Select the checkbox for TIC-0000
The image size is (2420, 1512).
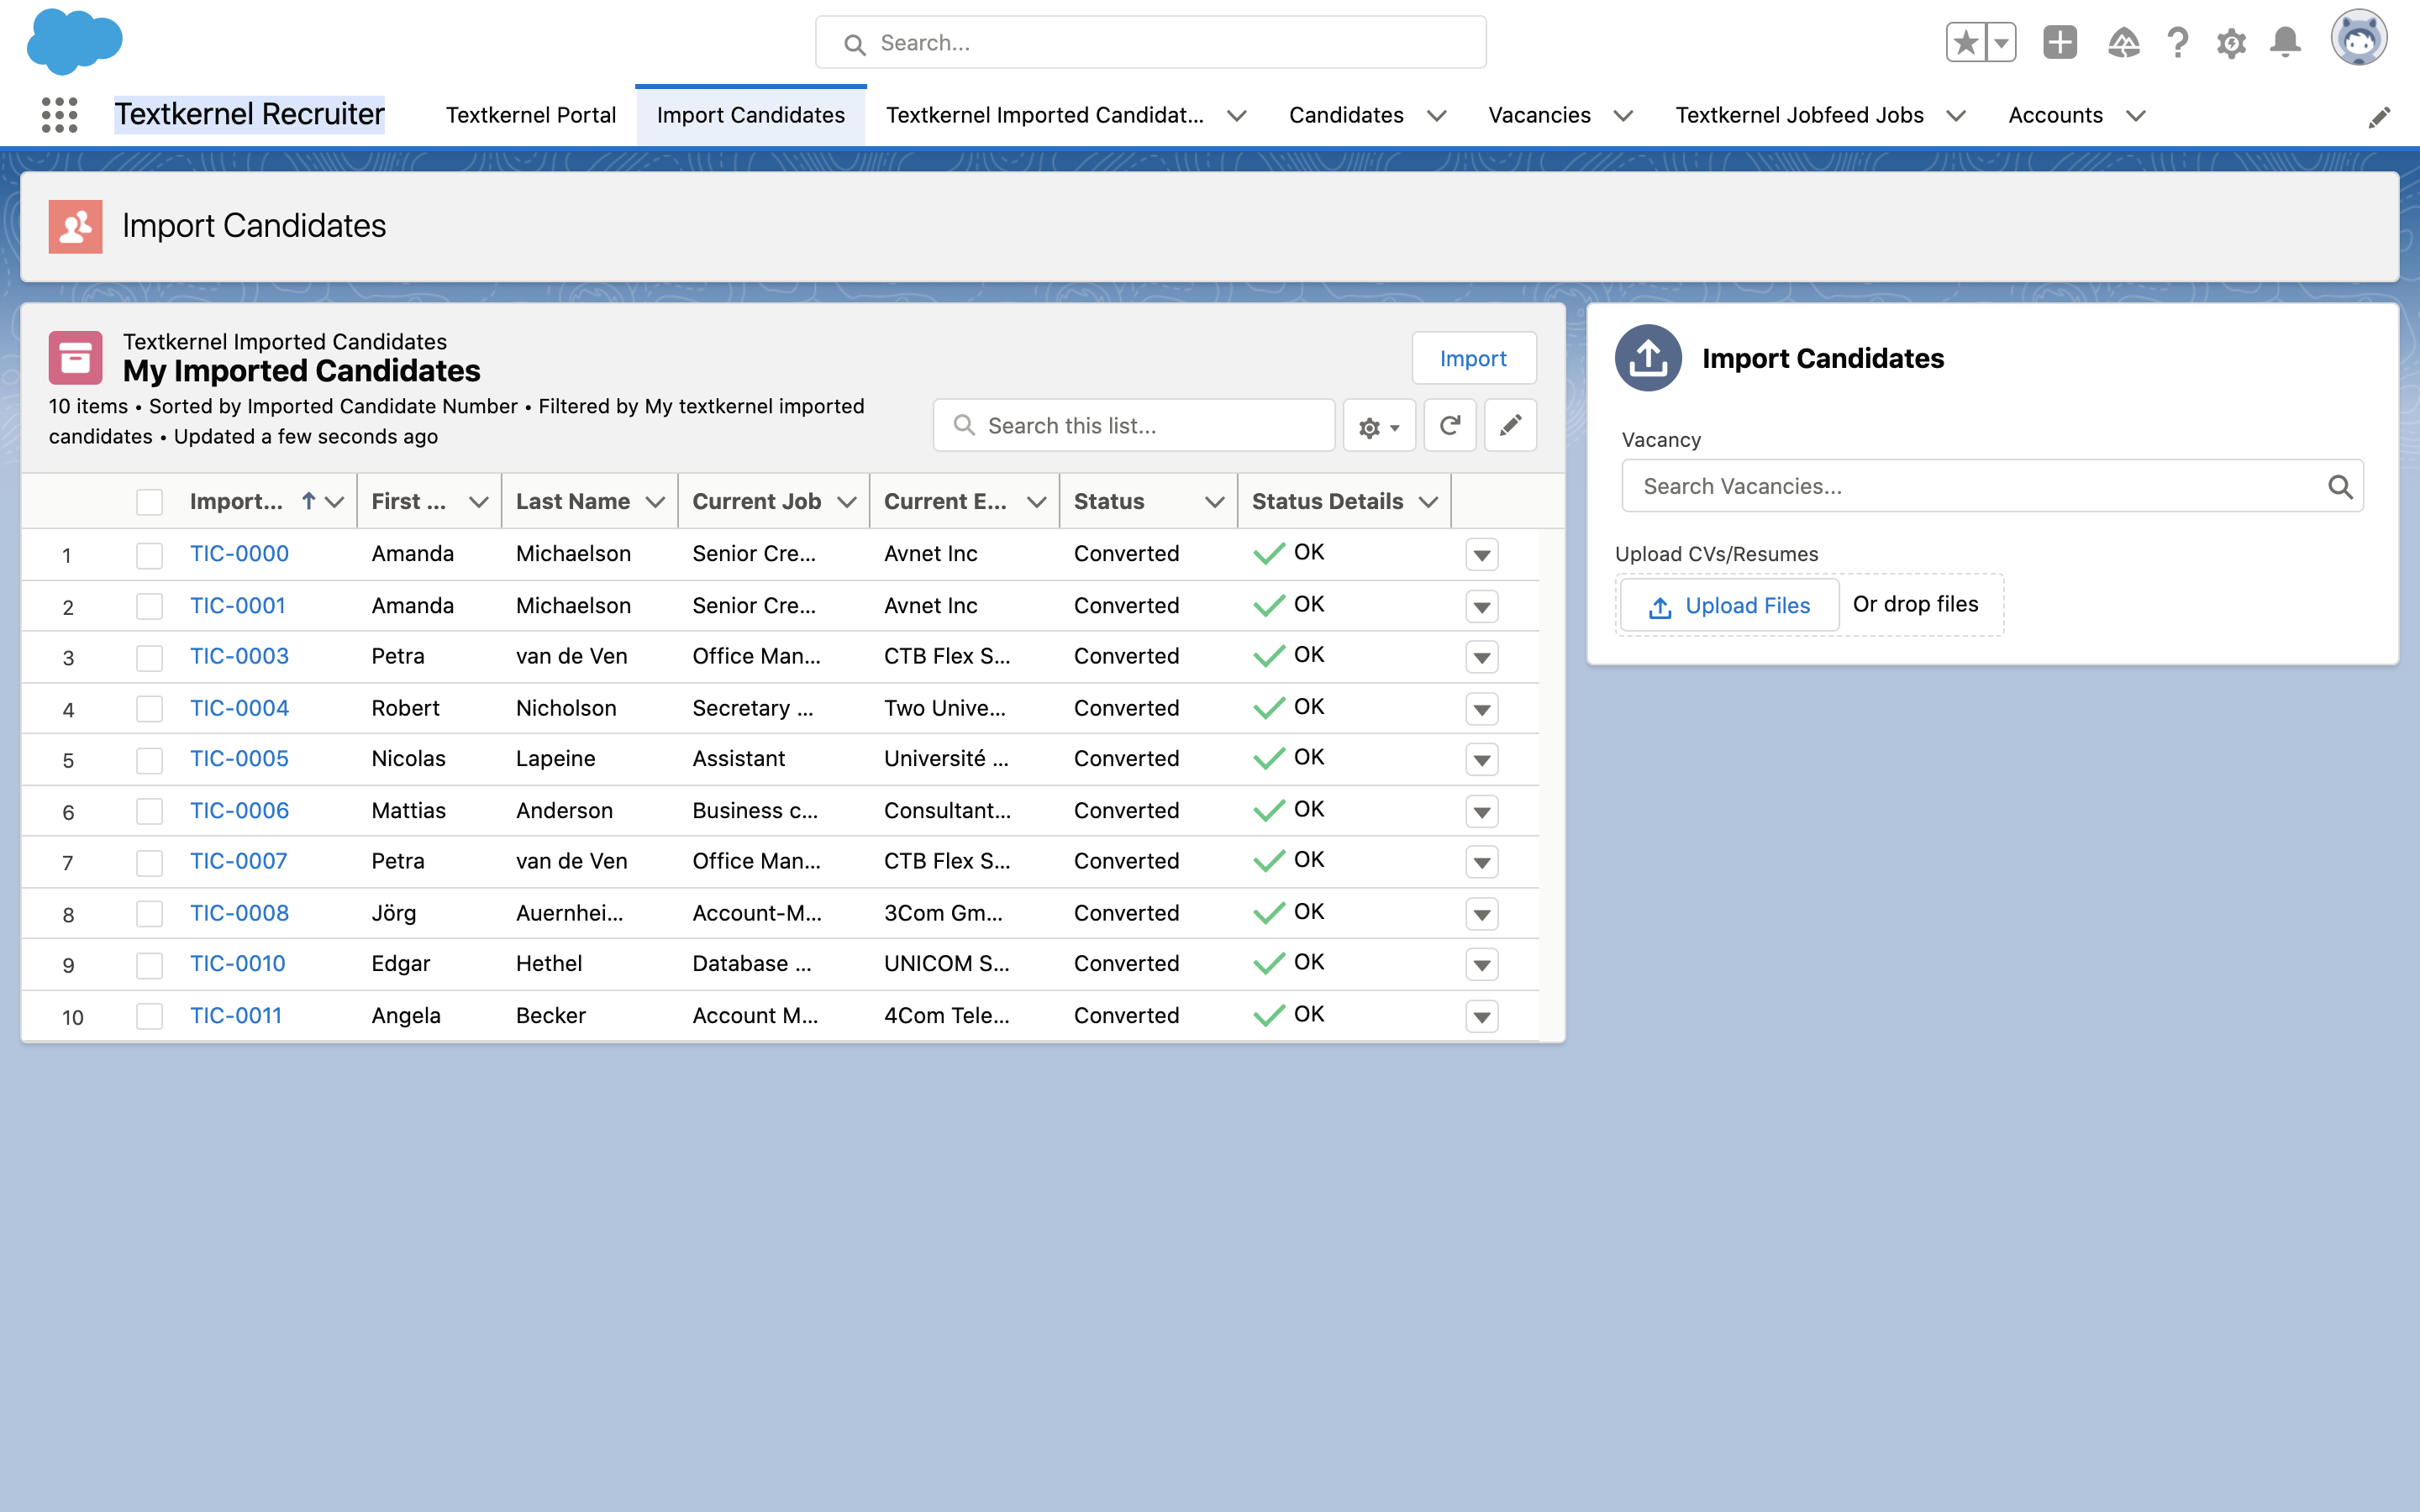click(149, 555)
